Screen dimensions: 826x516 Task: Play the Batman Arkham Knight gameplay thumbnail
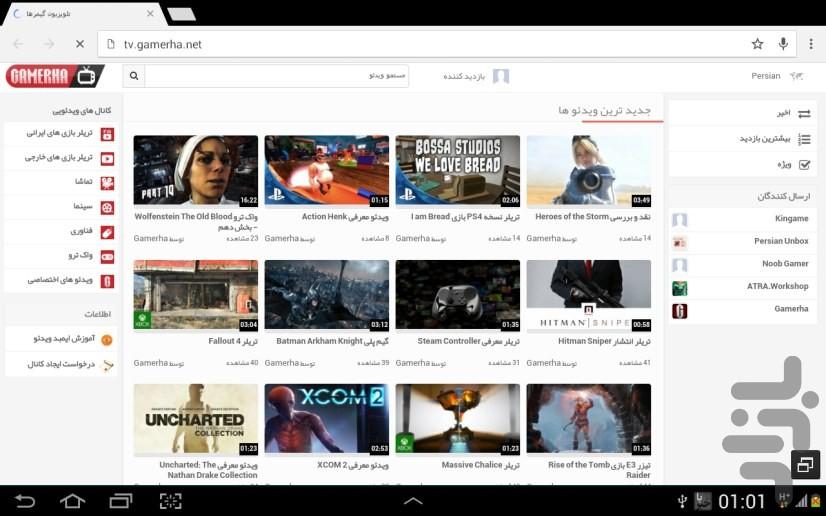tap(326, 295)
